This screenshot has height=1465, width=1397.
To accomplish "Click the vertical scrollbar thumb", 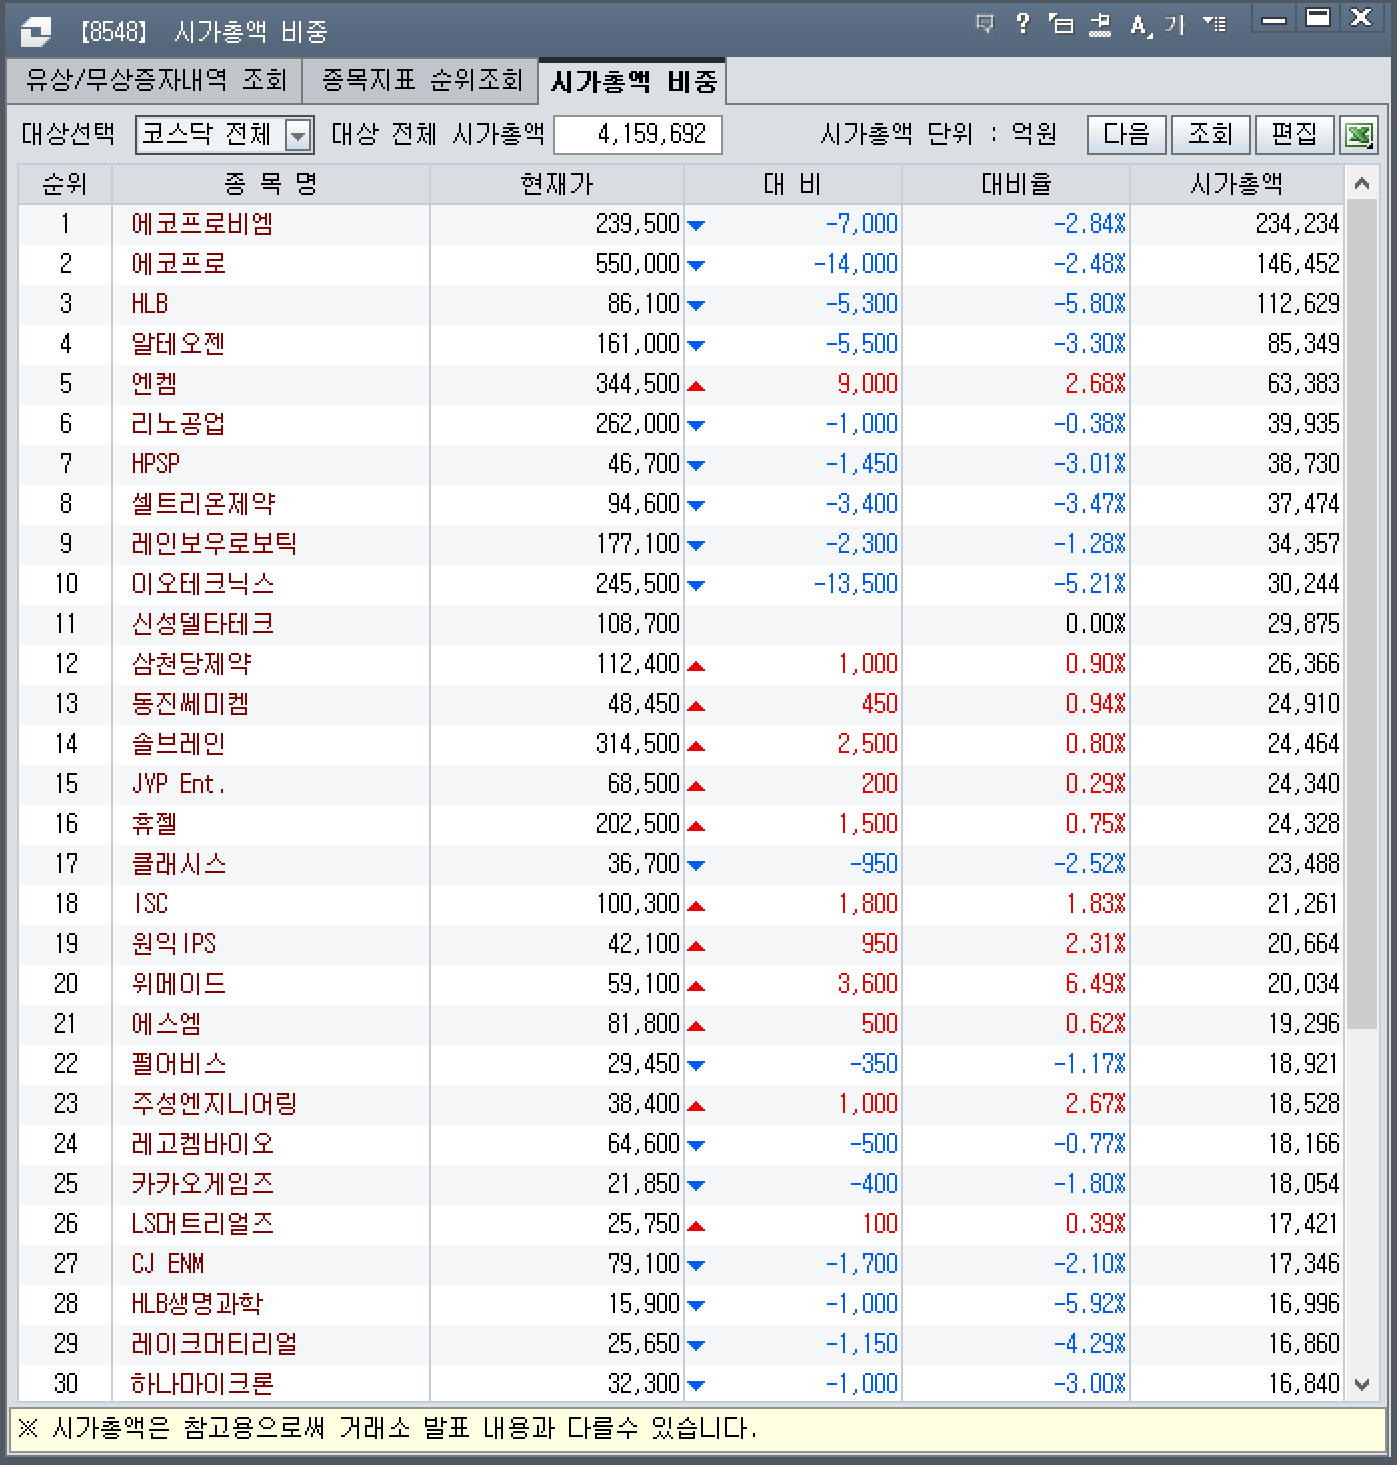I will (x=1361, y=614).
